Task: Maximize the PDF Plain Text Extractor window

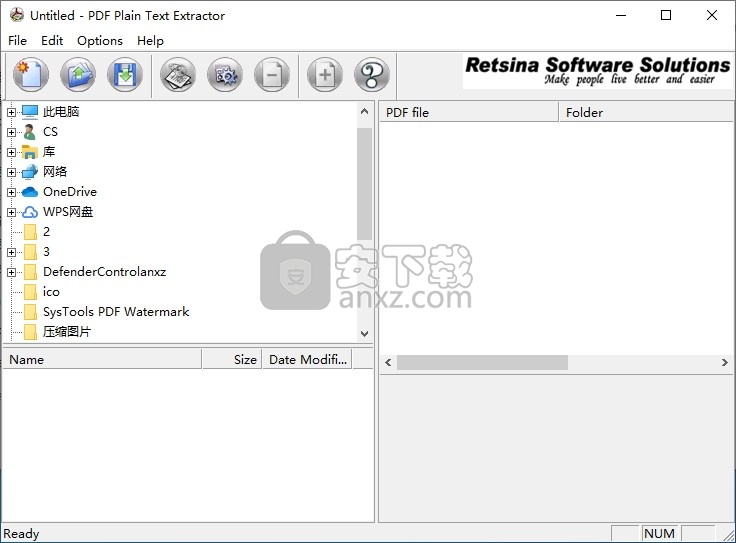Action: [x=666, y=15]
